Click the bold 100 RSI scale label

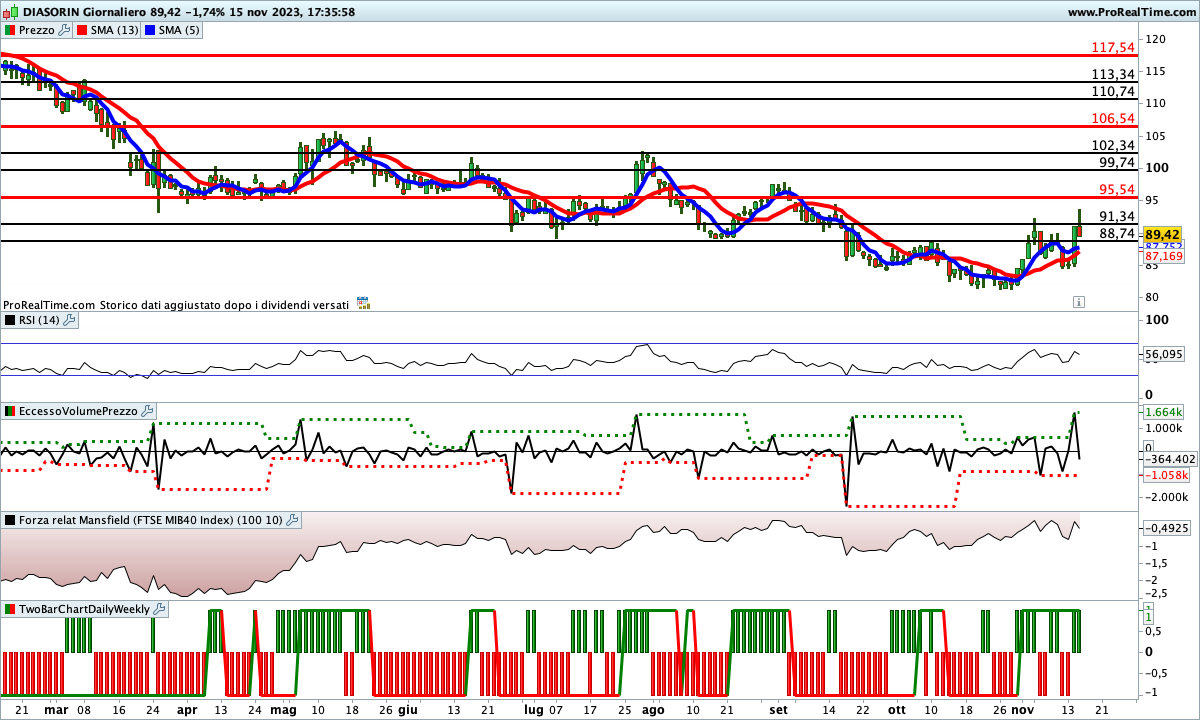(1157, 320)
